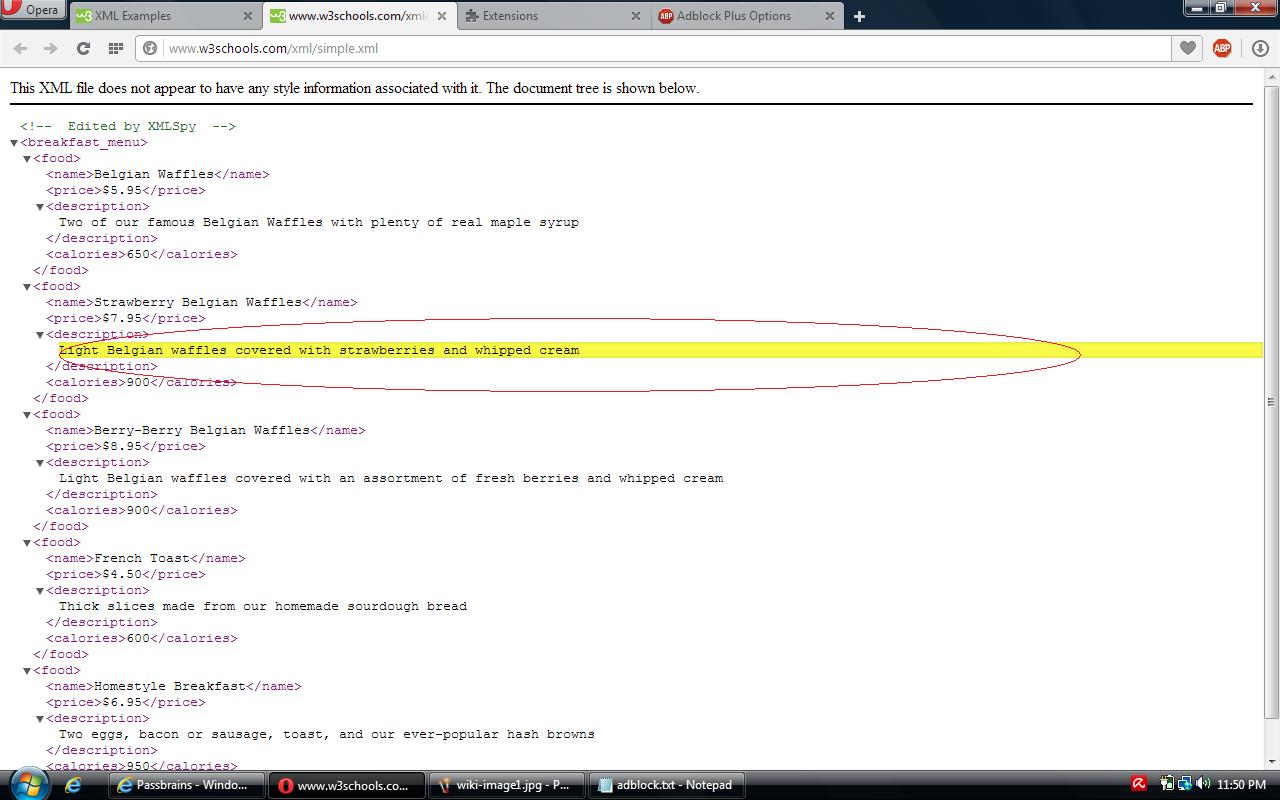Screen dimensions: 1280x800
Task: Go back to the previous page
Action: 20,48
